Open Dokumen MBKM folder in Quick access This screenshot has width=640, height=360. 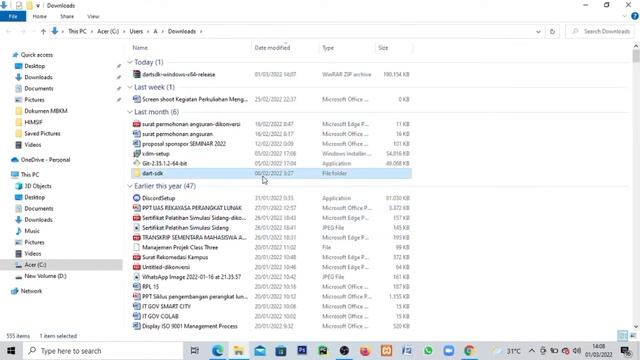(x=46, y=111)
